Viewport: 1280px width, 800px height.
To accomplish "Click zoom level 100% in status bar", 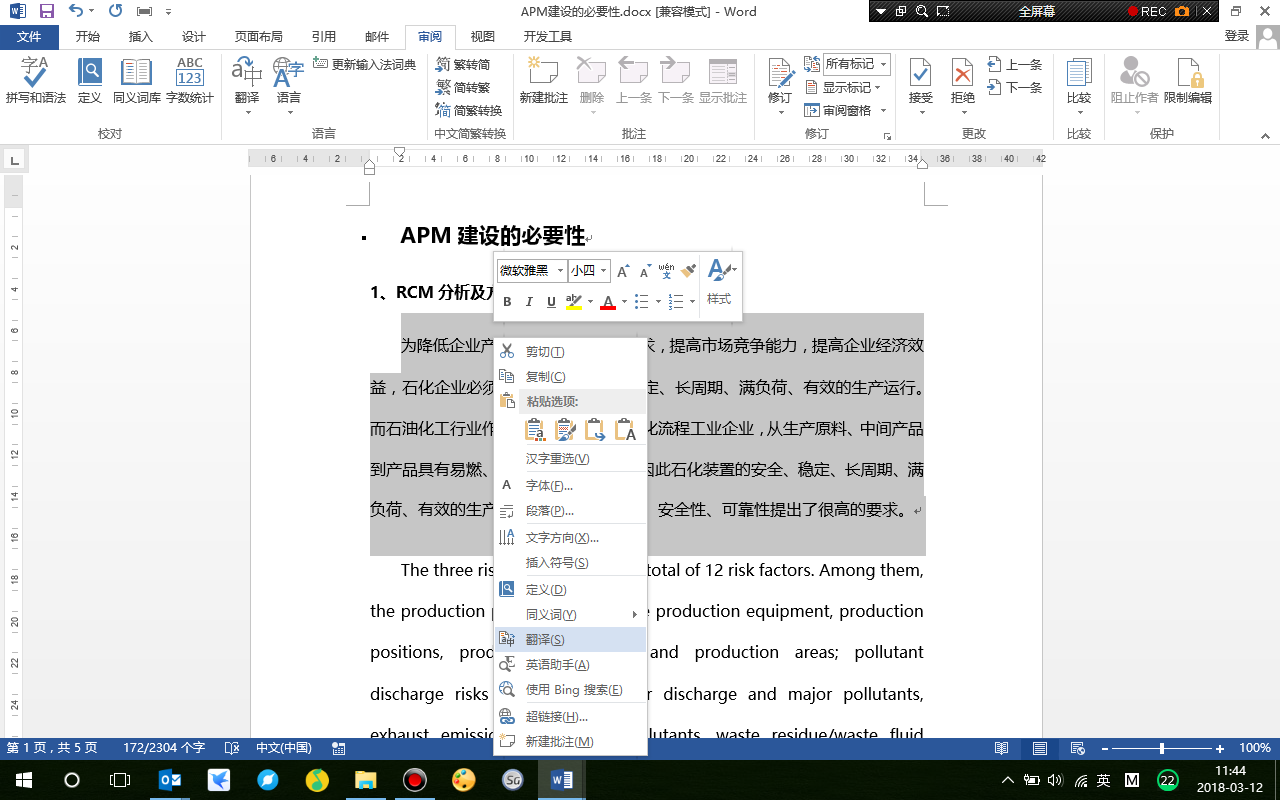I will pyautogui.click(x=1255, y=748).
